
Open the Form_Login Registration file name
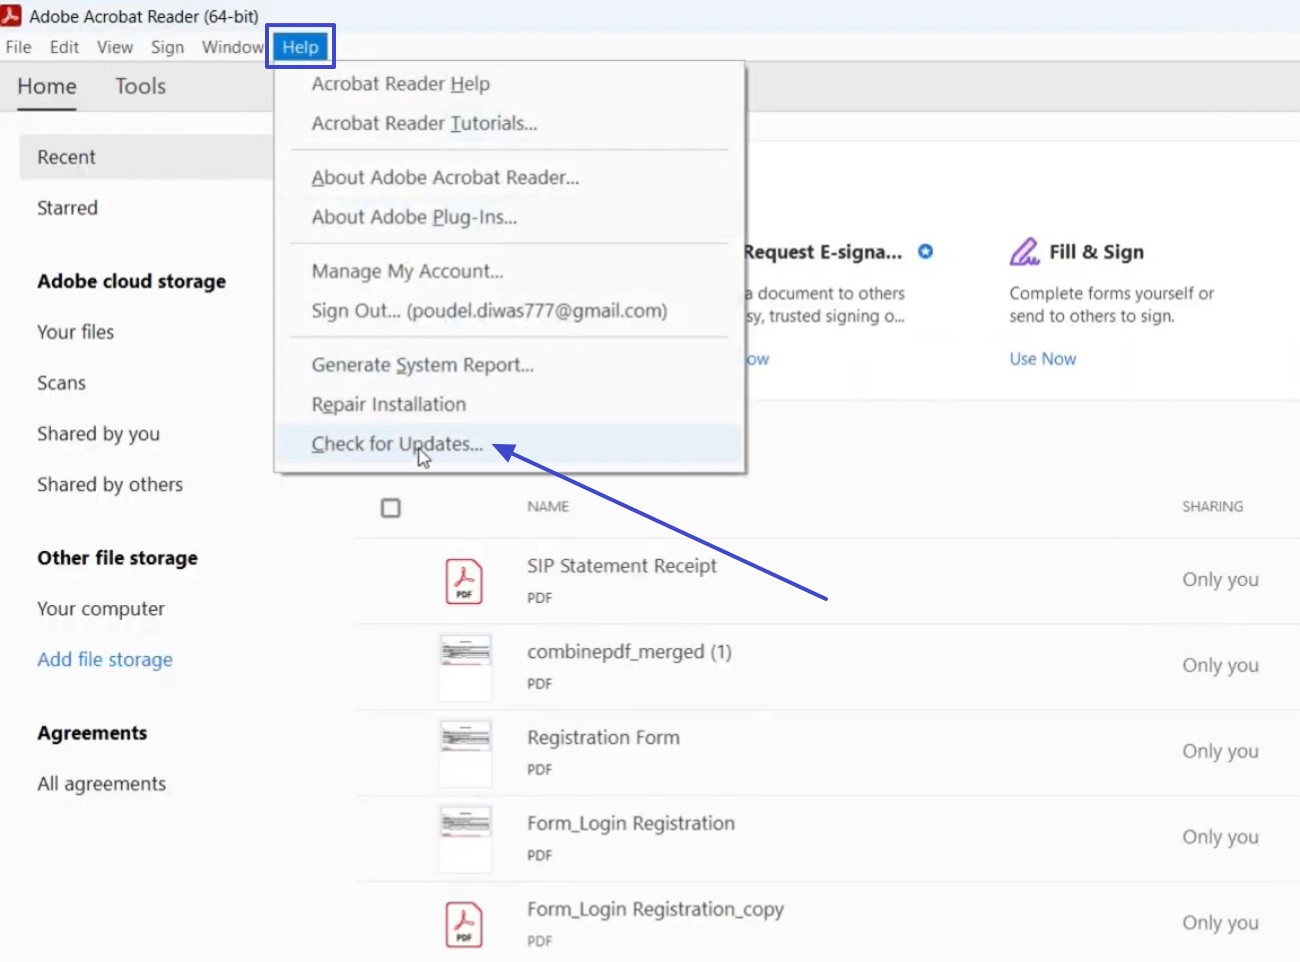(631, 824)
